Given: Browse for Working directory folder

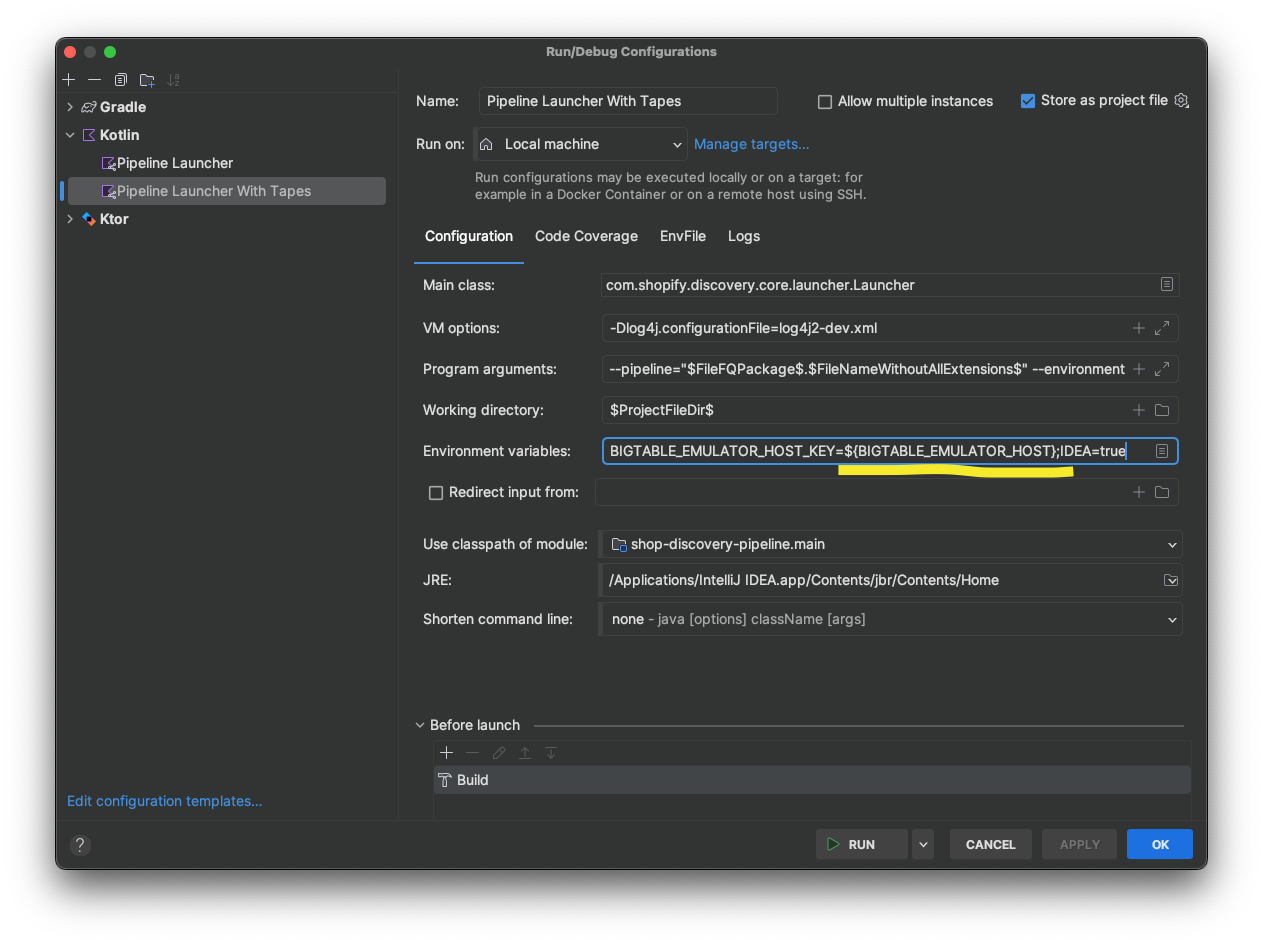Looking at the screenshot, I should [x=1162, y=410].
